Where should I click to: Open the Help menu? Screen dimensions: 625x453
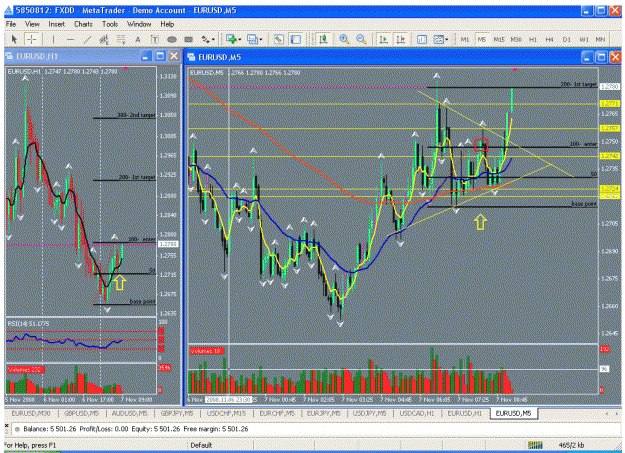(167, 24)
